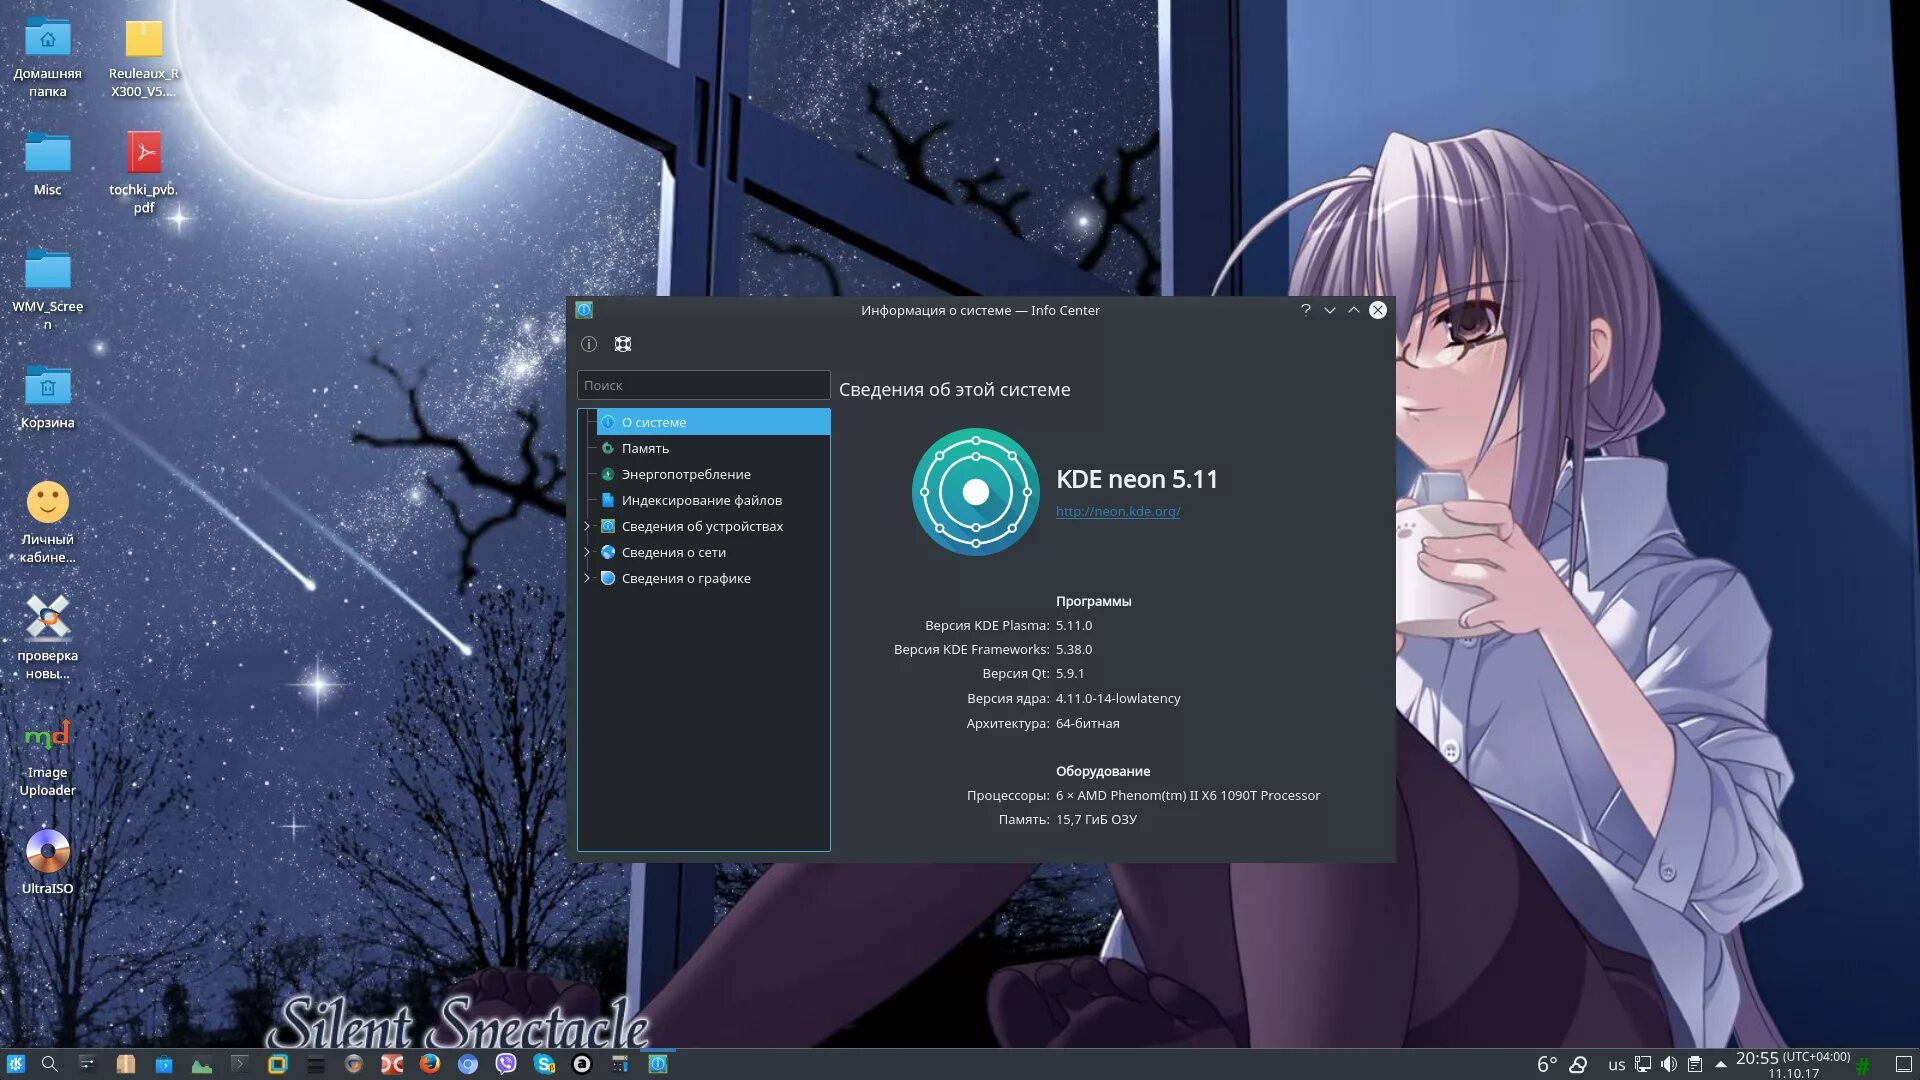Expand hidden system tray icons arrow

tap(1721, 1065)
